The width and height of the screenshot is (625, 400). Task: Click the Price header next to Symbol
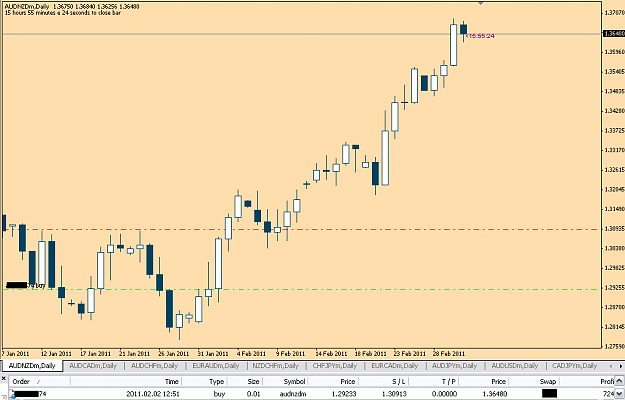point(333,381)
